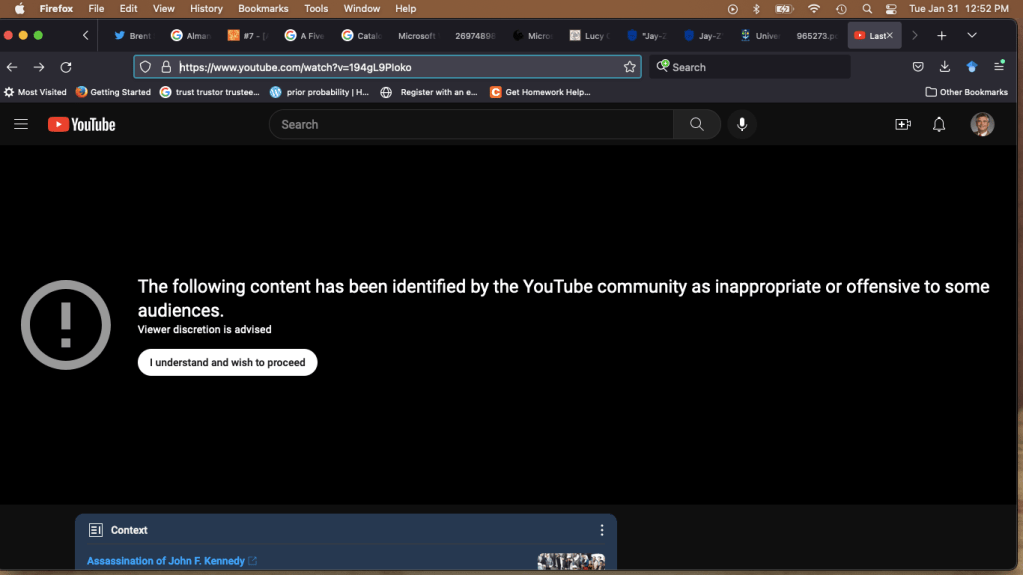This screenshot has width=1023, height=575.
Task: Open the Create video camera icon
Action: pyautogui.click(x=903, y=125)
